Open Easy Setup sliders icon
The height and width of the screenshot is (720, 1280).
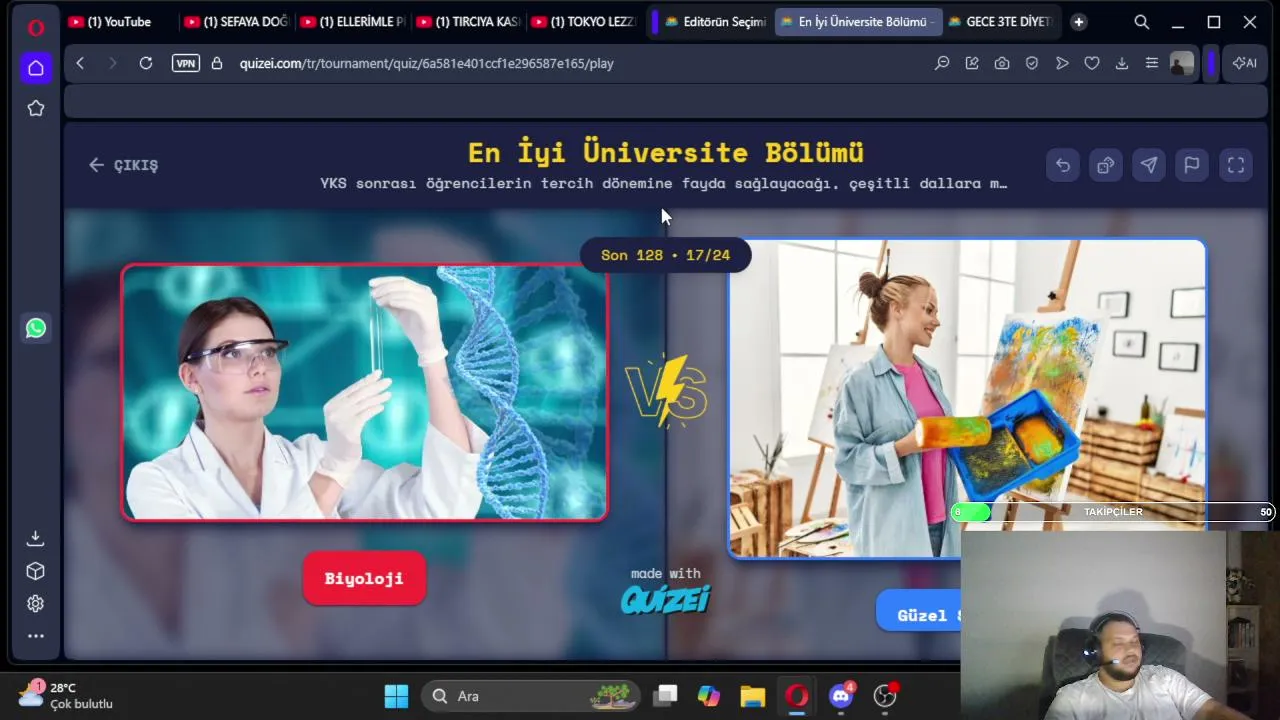(1152, 63)
